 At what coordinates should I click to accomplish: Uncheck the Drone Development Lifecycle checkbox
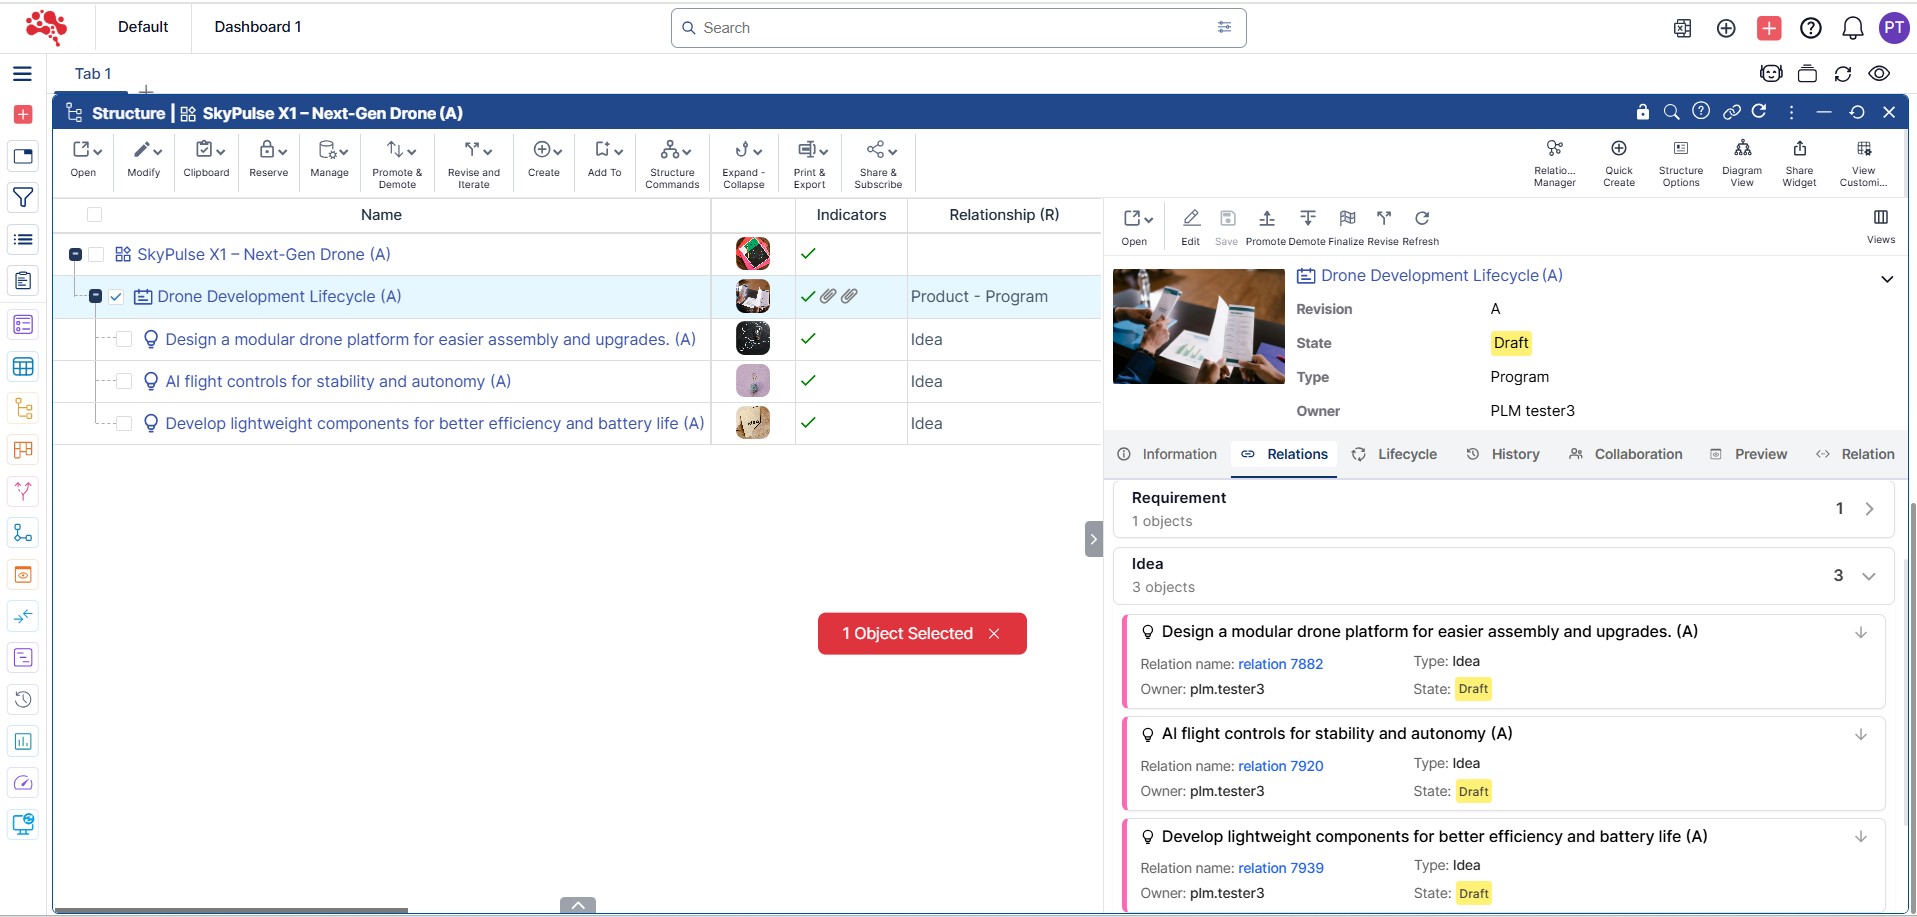coord(116,297)
